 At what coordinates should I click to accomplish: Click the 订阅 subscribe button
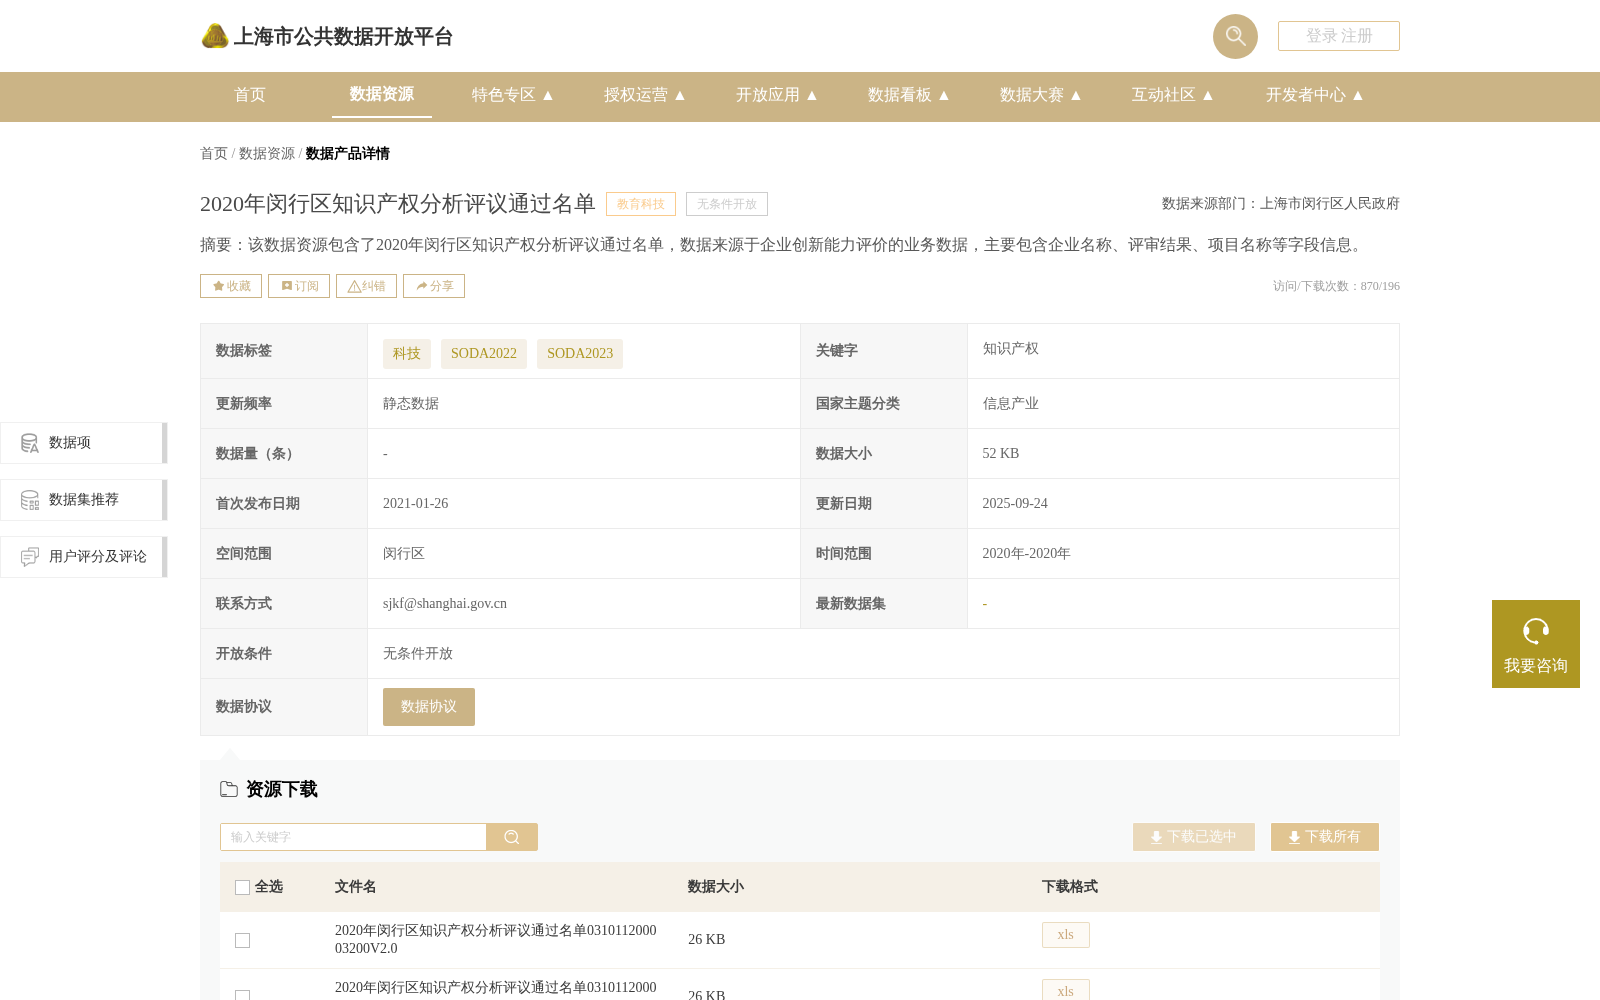click(299, 286)
